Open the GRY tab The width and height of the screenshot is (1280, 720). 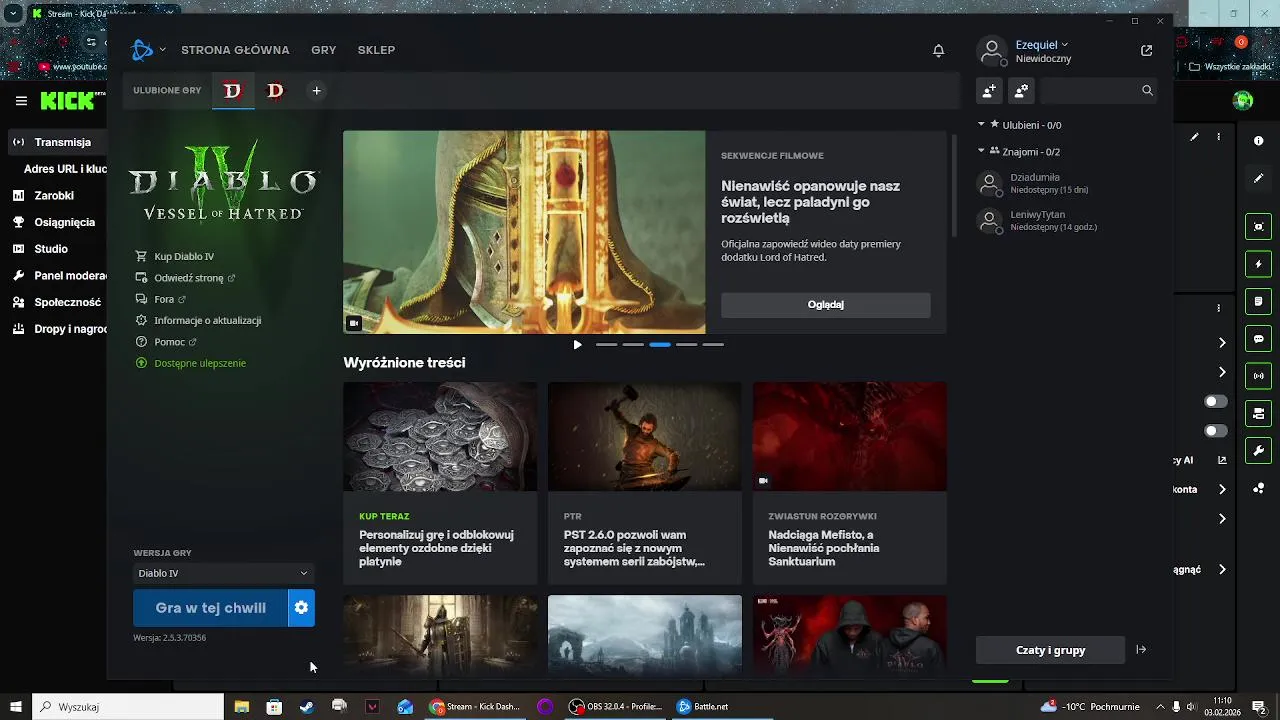(x=323, y=50)
